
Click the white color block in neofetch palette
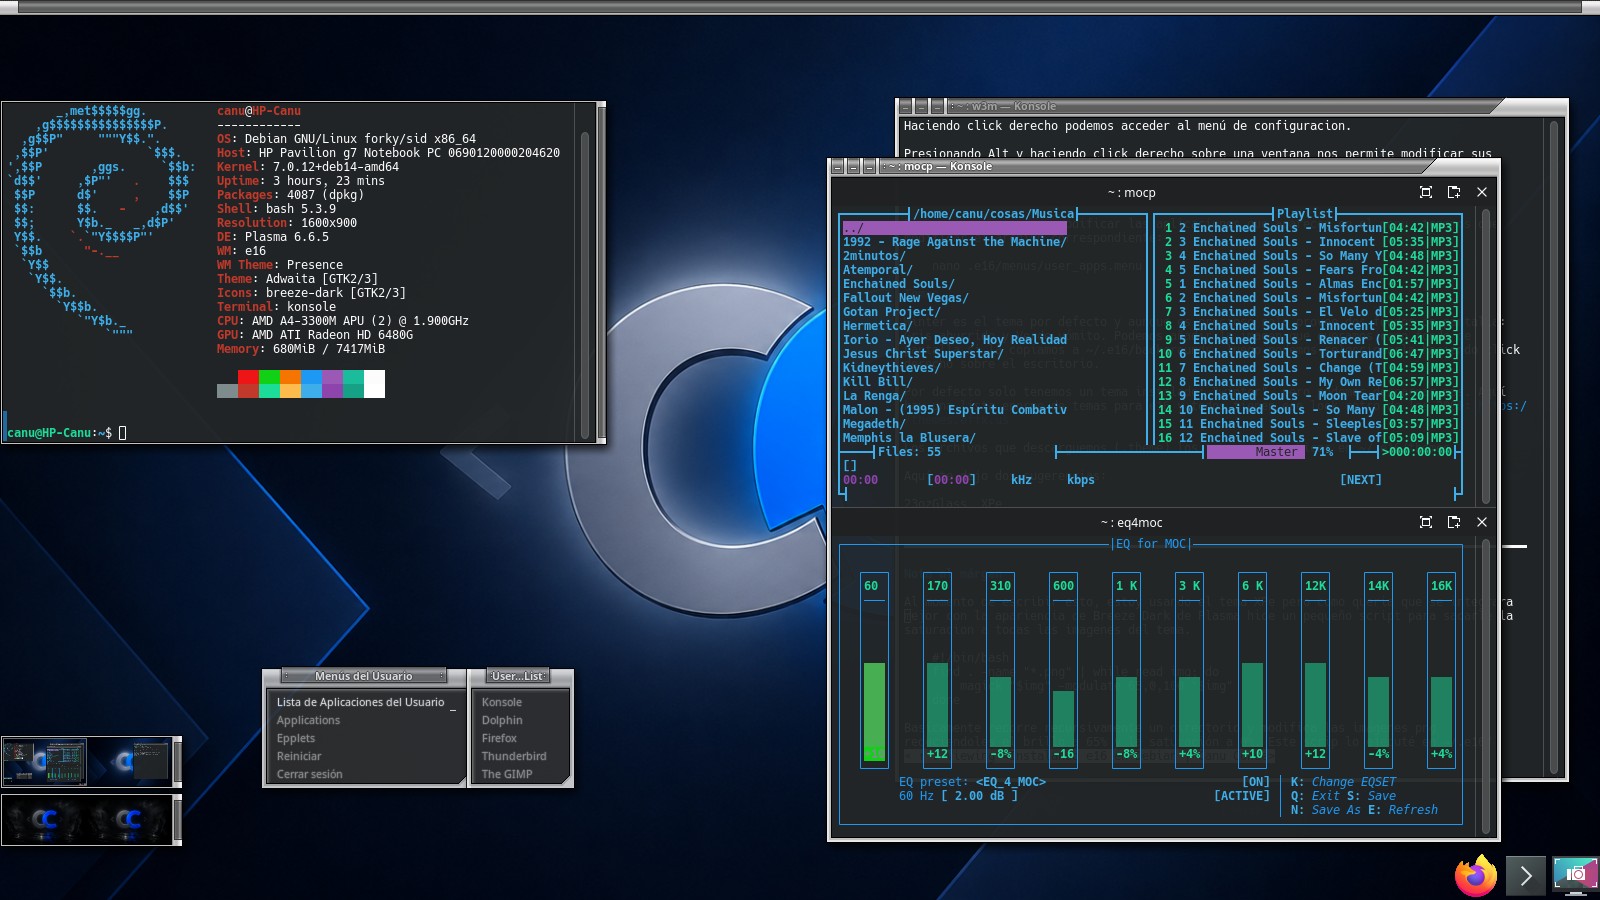(x=374, y=384)
